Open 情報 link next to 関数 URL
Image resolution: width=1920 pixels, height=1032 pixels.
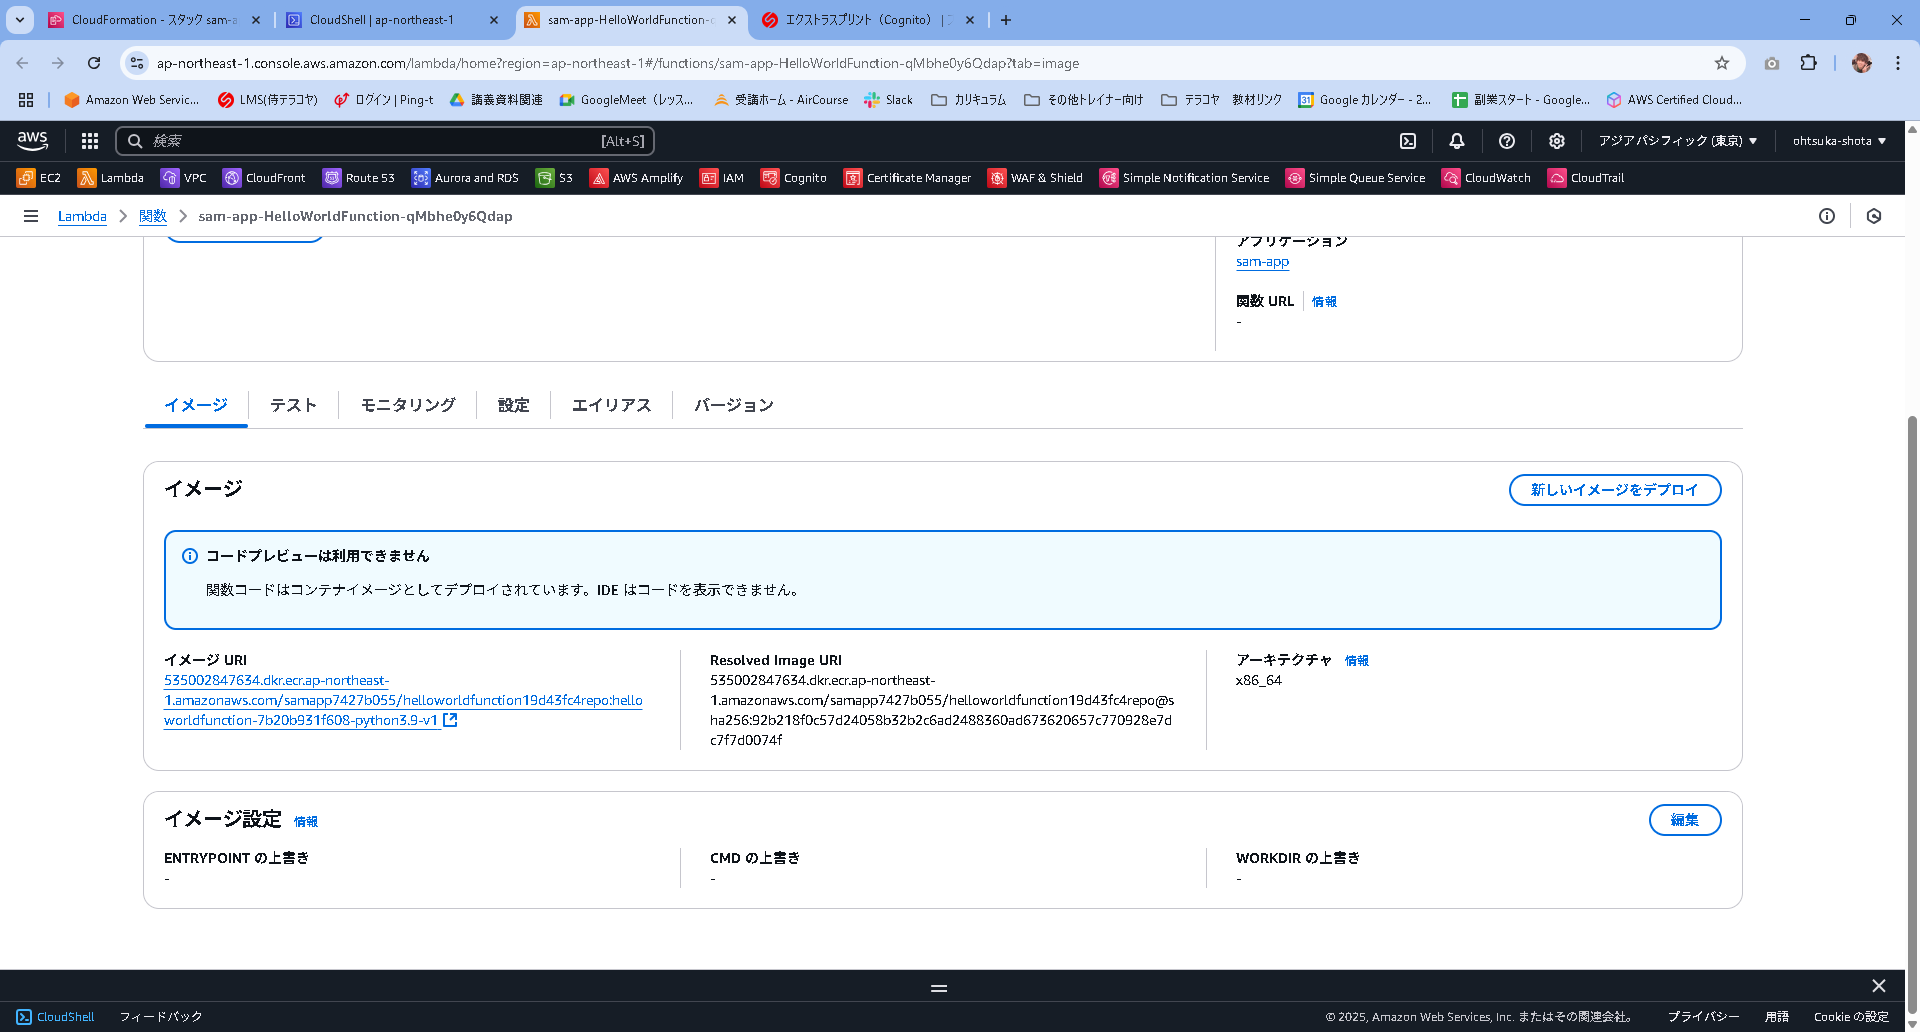(1324, 302)
